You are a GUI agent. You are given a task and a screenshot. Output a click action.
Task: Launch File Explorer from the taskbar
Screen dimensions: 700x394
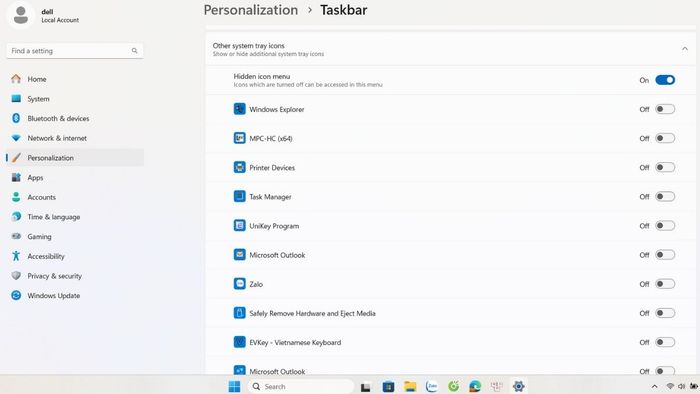(410, 386)
